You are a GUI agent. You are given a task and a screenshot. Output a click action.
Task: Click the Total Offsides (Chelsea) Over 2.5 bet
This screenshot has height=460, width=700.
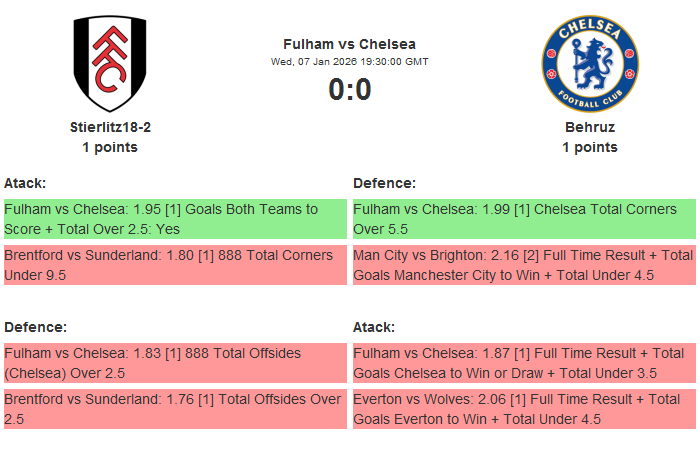click(175, 363)
